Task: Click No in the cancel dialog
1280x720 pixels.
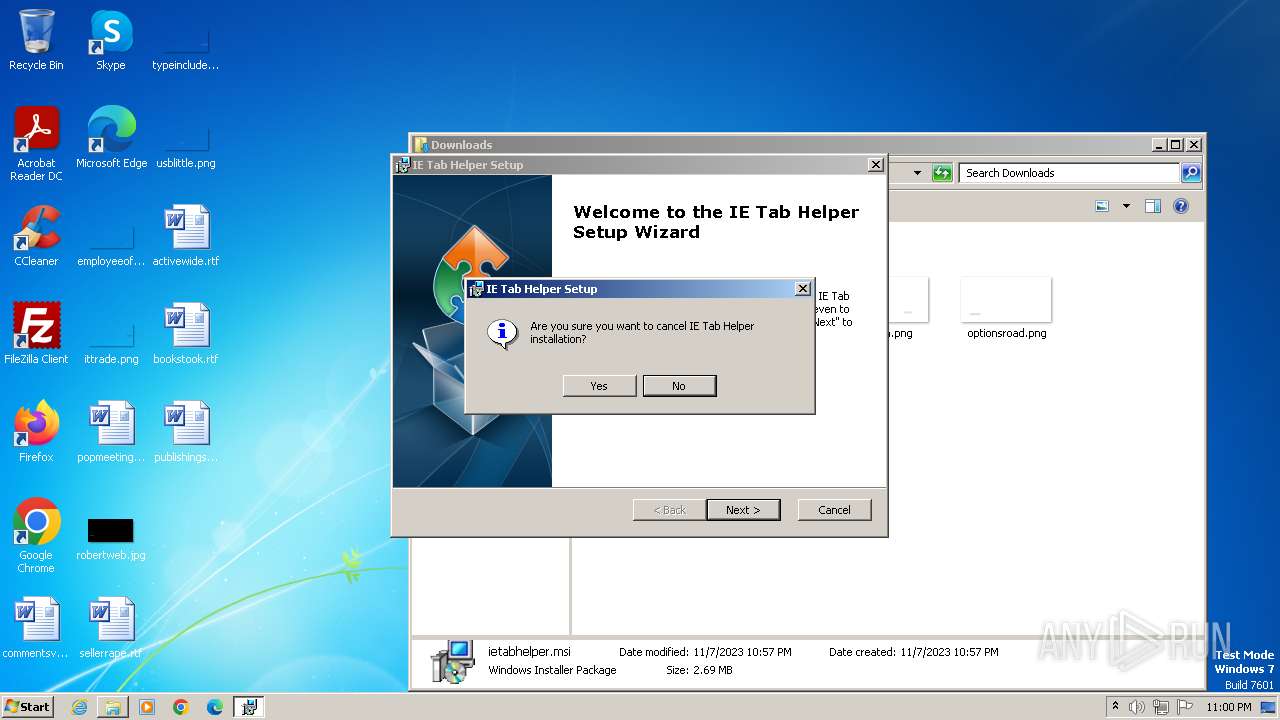Action: [x=679, y=386]
